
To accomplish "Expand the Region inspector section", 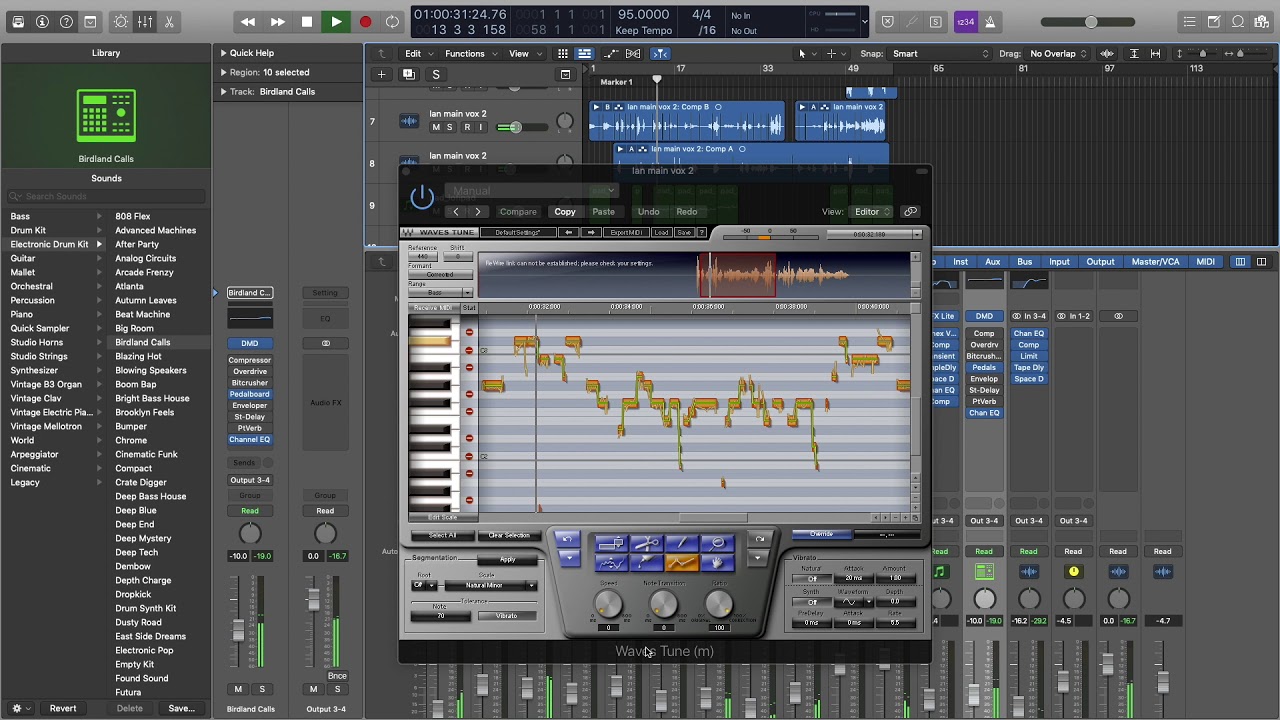I will coord(224,72).
